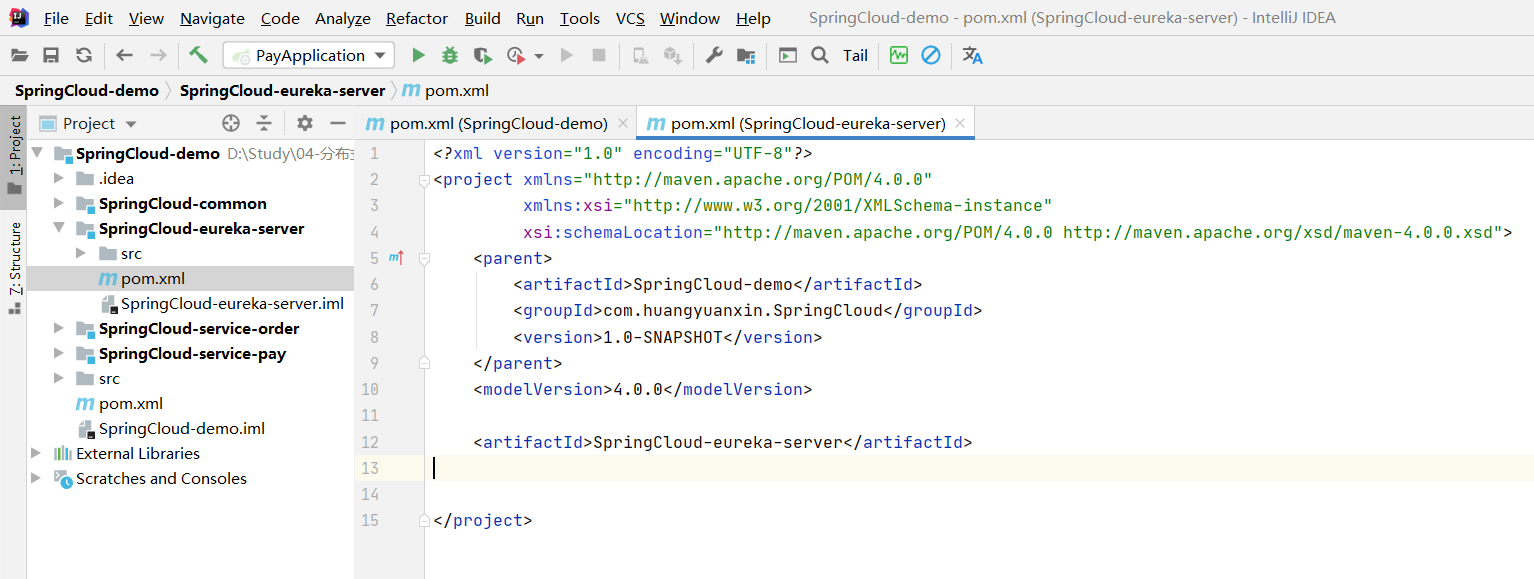Viewport: 1534px width, 579px height.
Task: Expand SpringCloud-service-pay module
Action: 60,353
